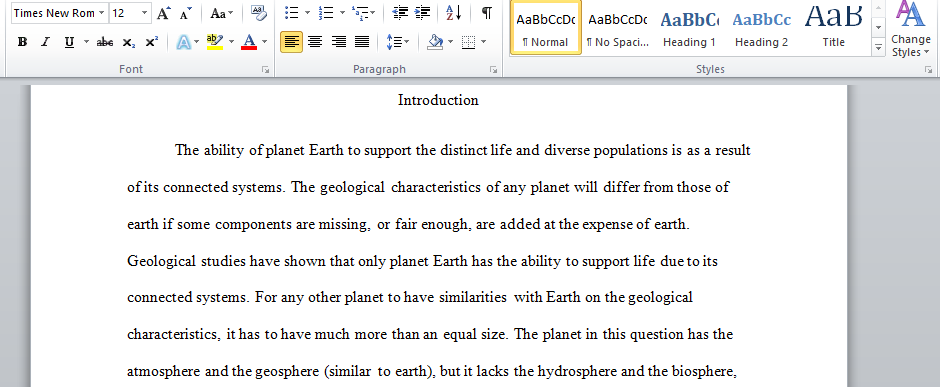The image size is (940, 387).
Task: Open the underline style dropdown arrow
Action: coord(86,42)
